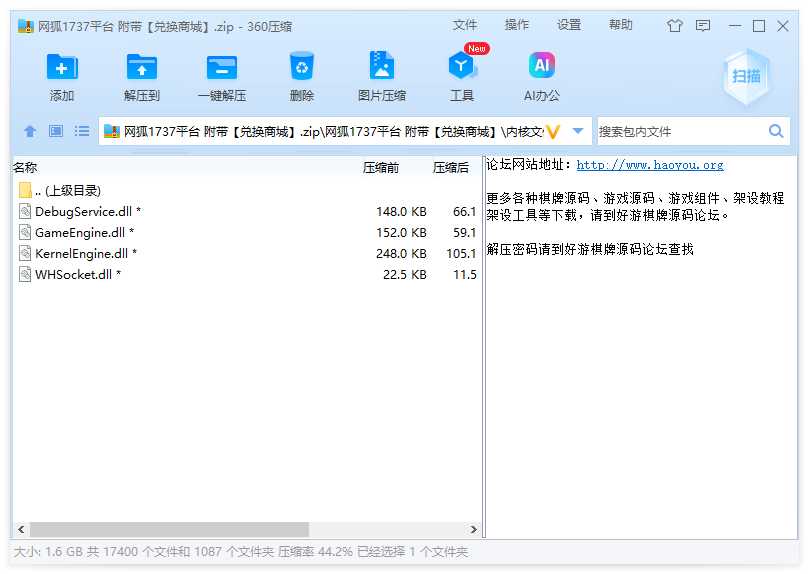Switch to list view mode
Image resolution: width=809 pixels, height=574 pixels.
point(82,131)
